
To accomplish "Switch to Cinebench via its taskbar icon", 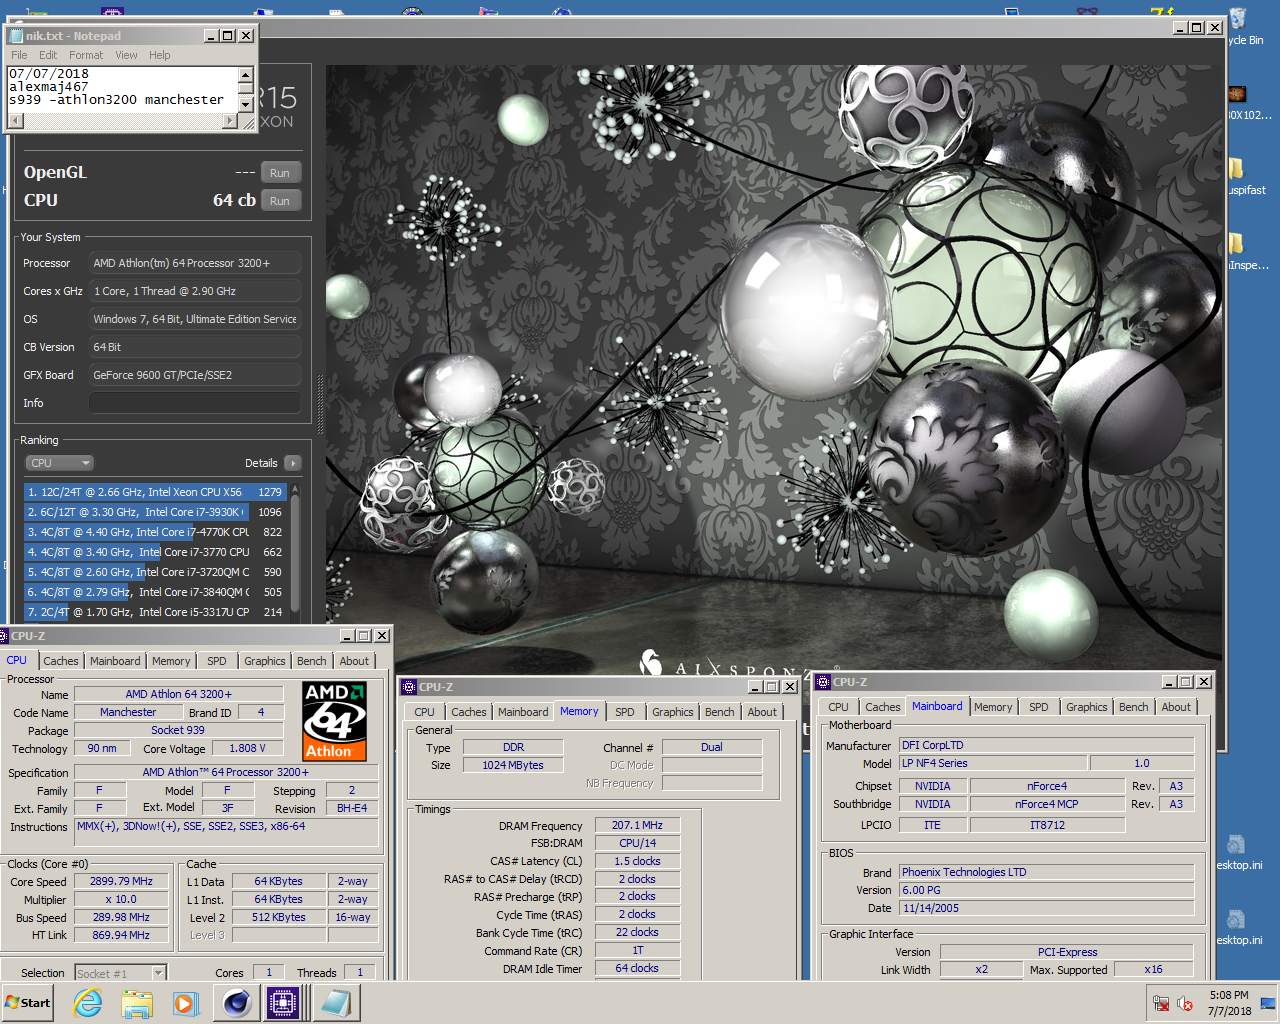I will 236,1003.
